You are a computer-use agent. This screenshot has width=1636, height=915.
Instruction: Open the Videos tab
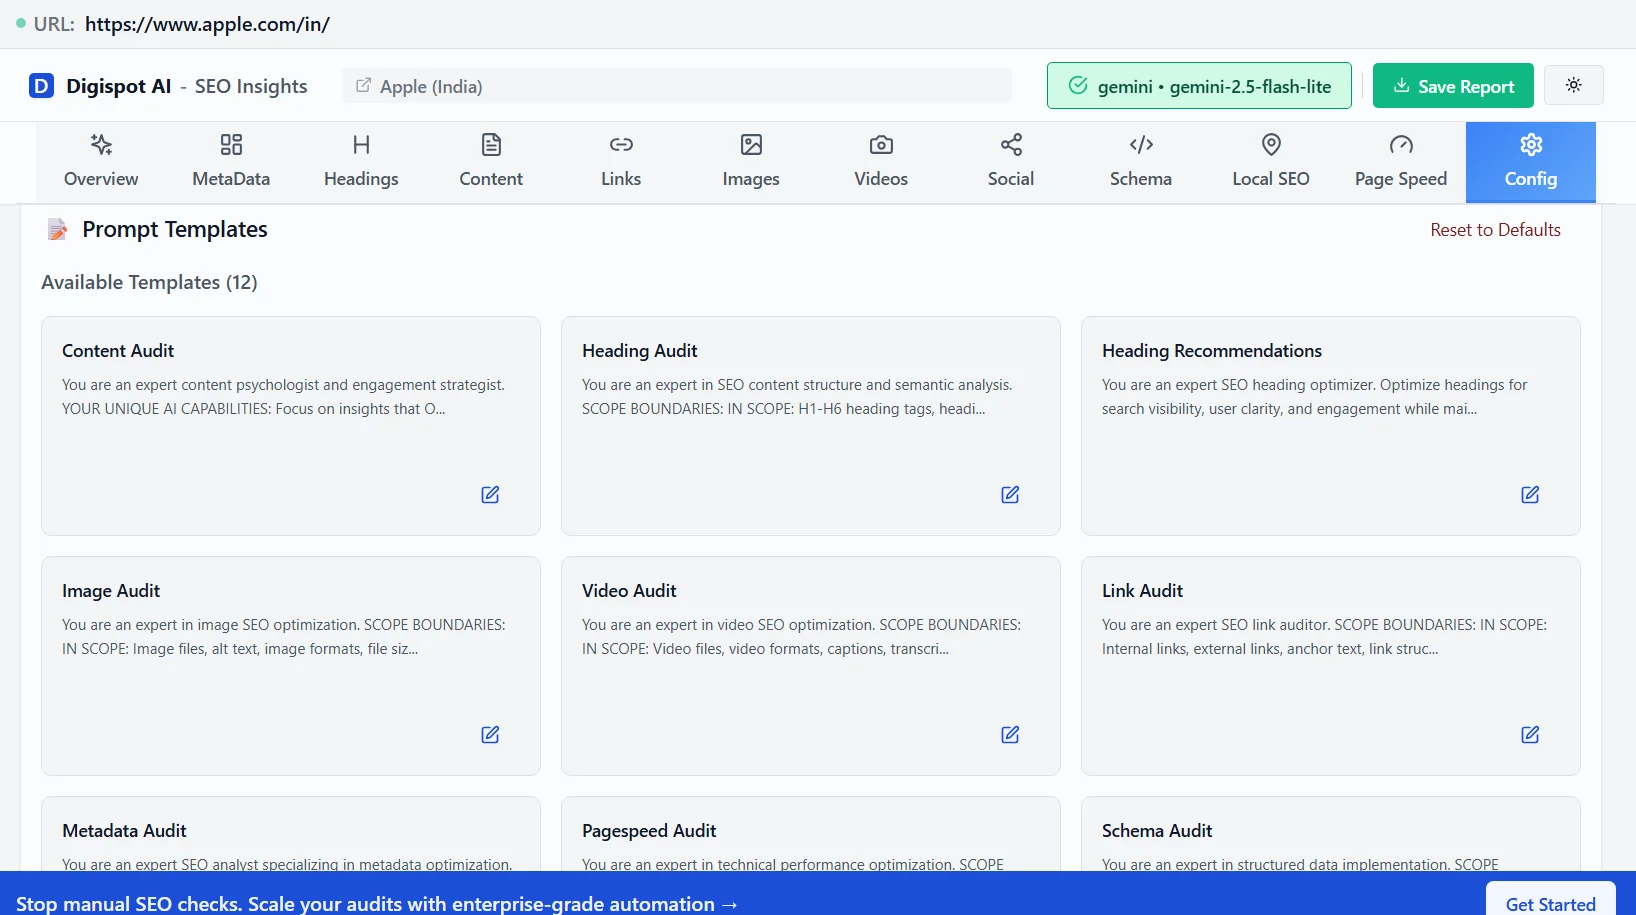[x=881, y=162]
